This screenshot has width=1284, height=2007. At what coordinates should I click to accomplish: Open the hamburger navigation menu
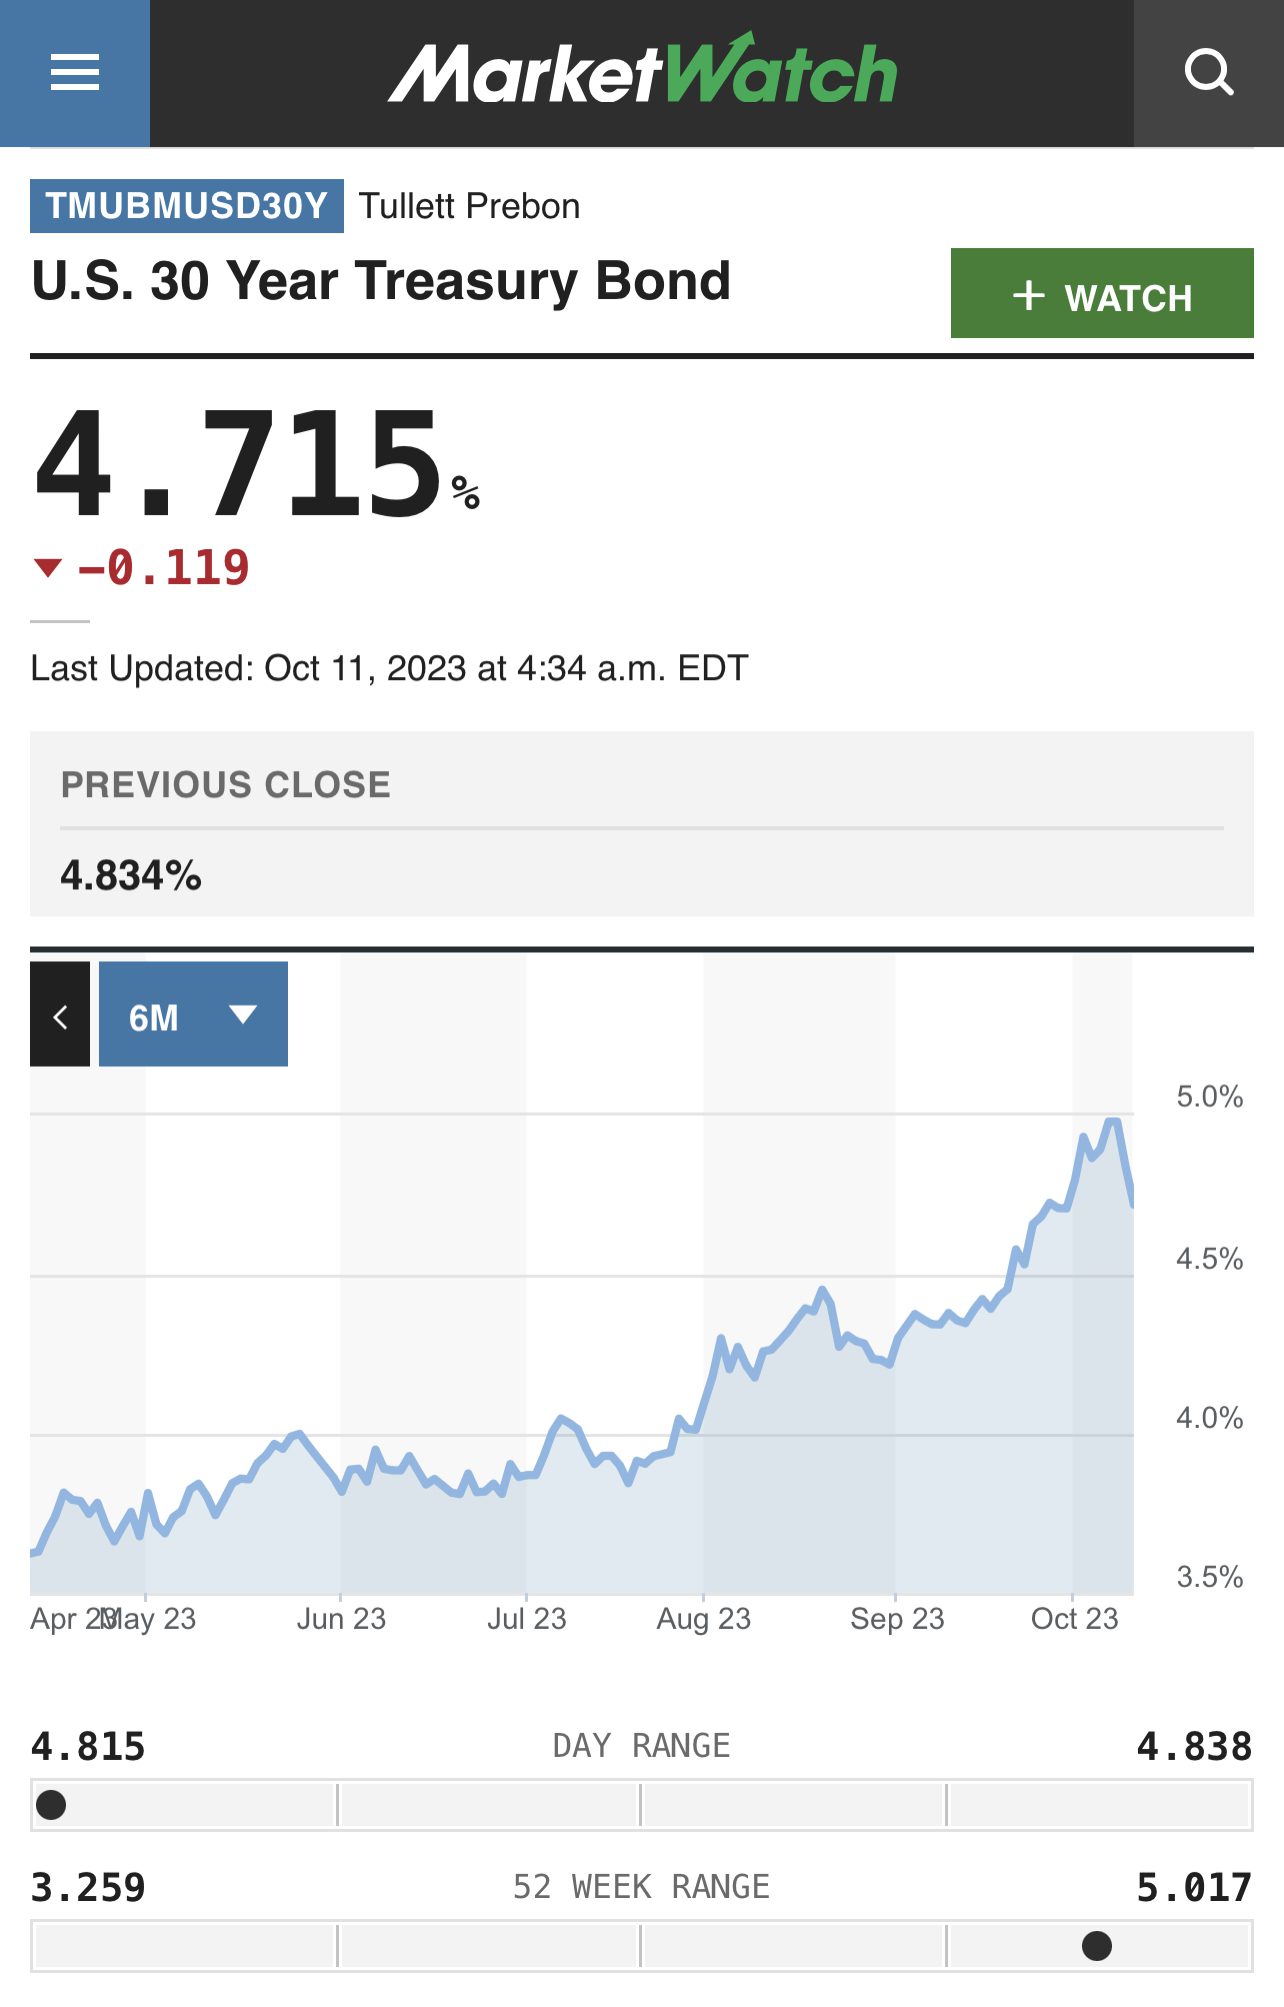click(x=75, y=73)
